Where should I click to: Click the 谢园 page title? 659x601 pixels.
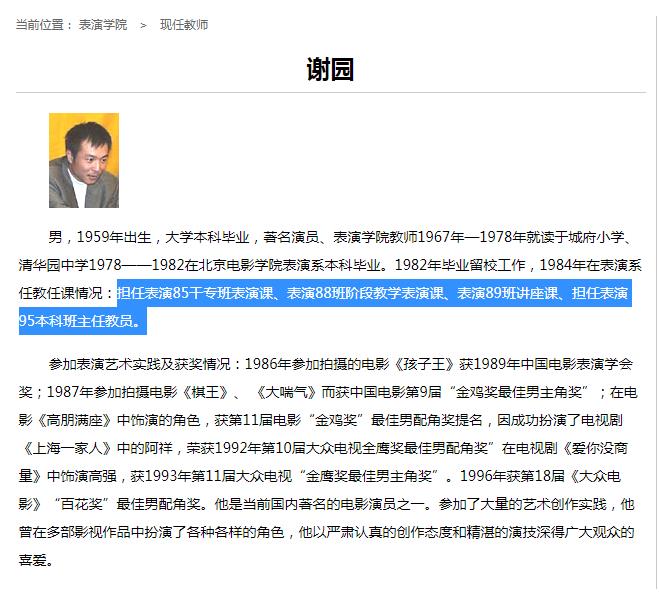330,69
